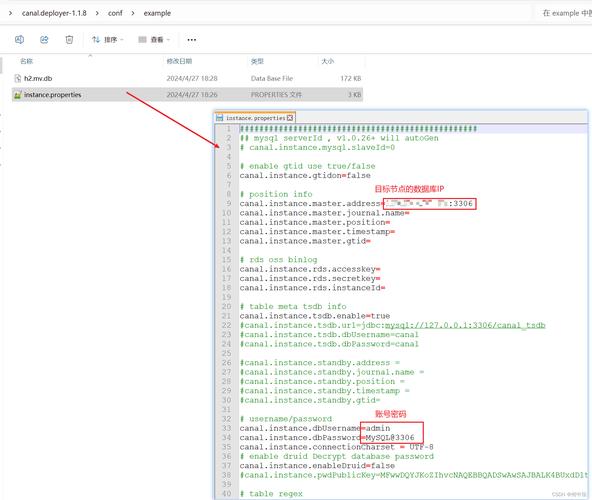Screen dimensions: 592x500
Task: Click the h2.mv.db file icon
Action: click(x=17, y=78)
